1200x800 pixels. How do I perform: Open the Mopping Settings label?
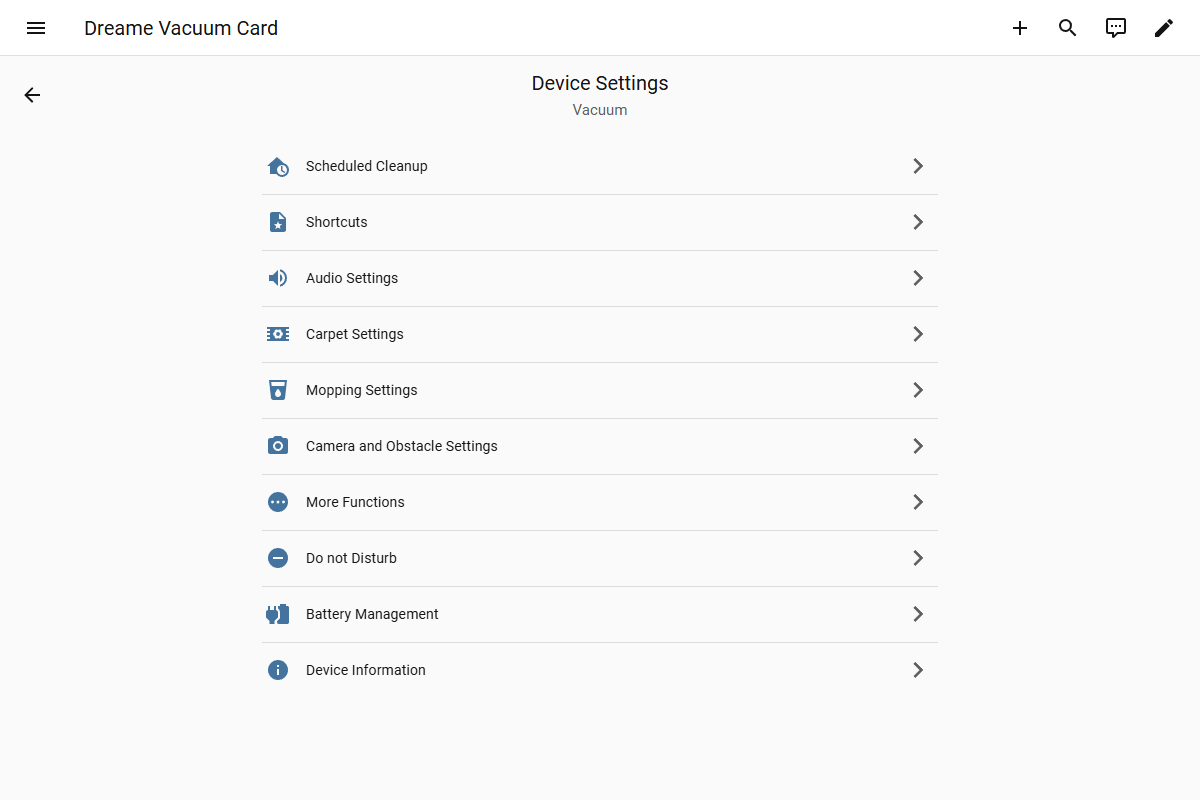(362, 390)
